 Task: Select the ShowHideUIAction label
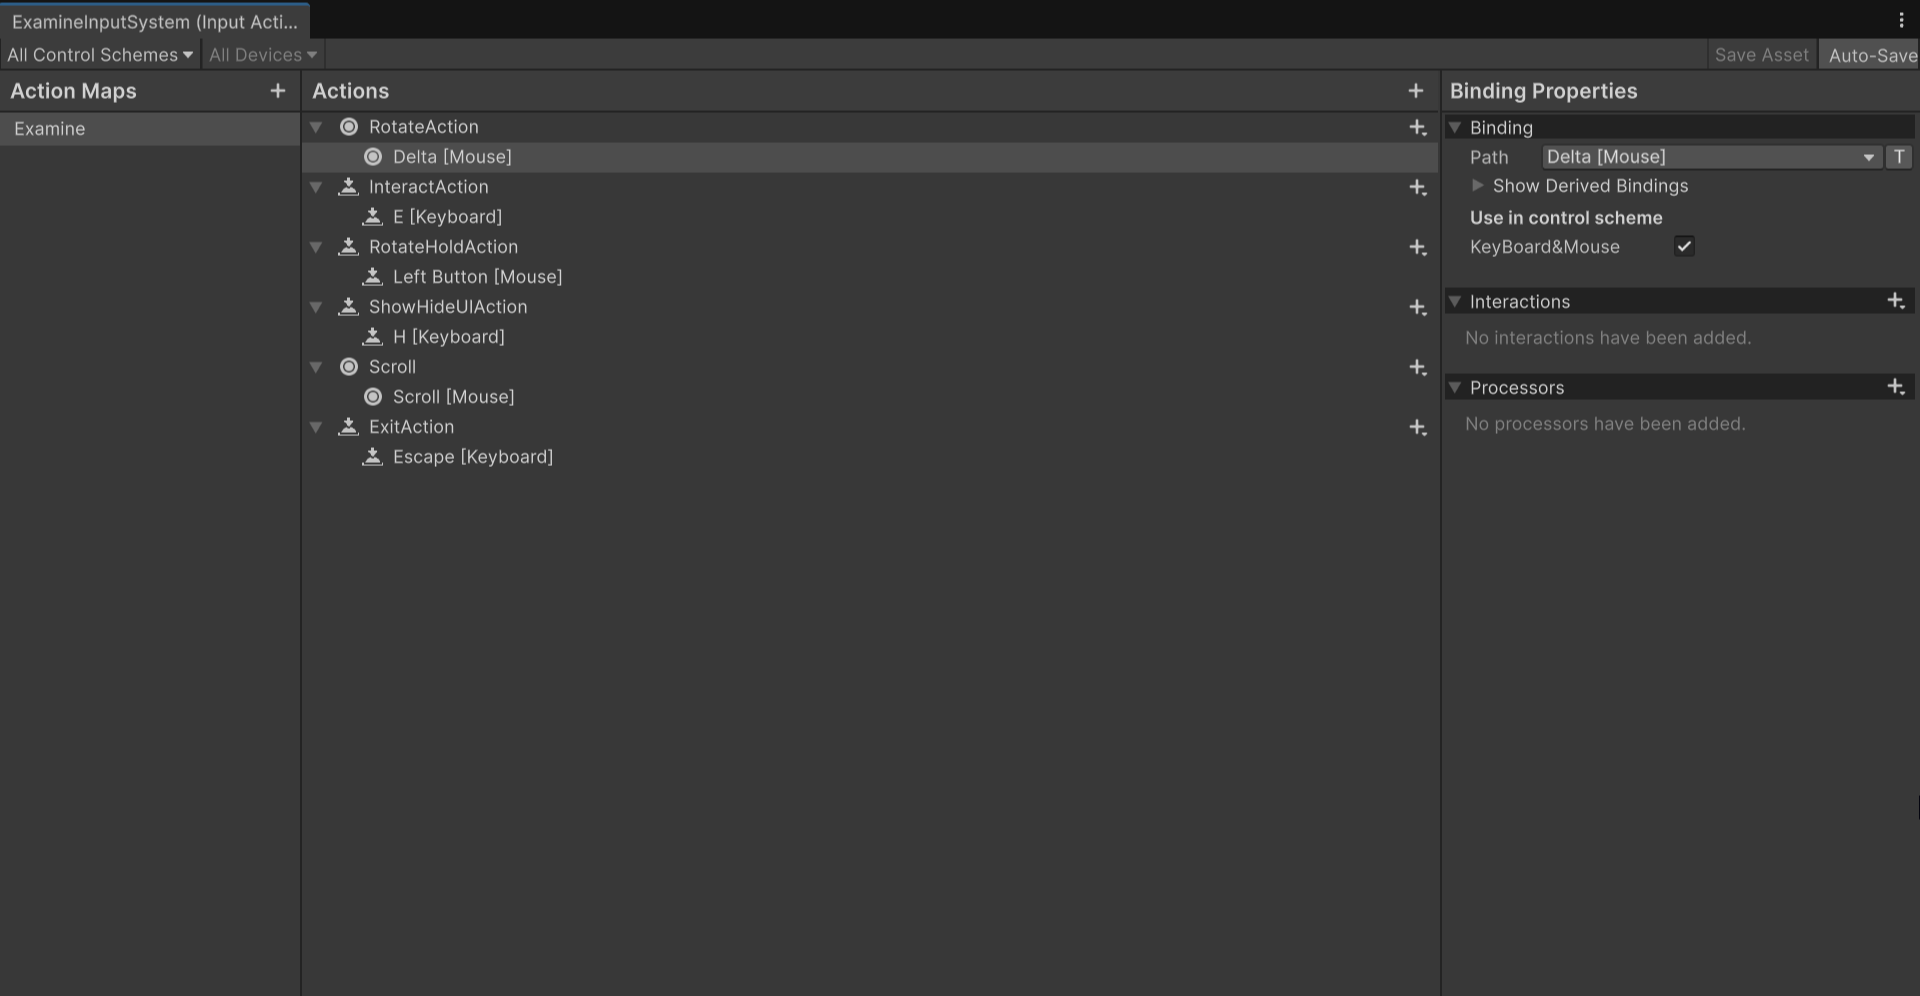click(448, 307)
